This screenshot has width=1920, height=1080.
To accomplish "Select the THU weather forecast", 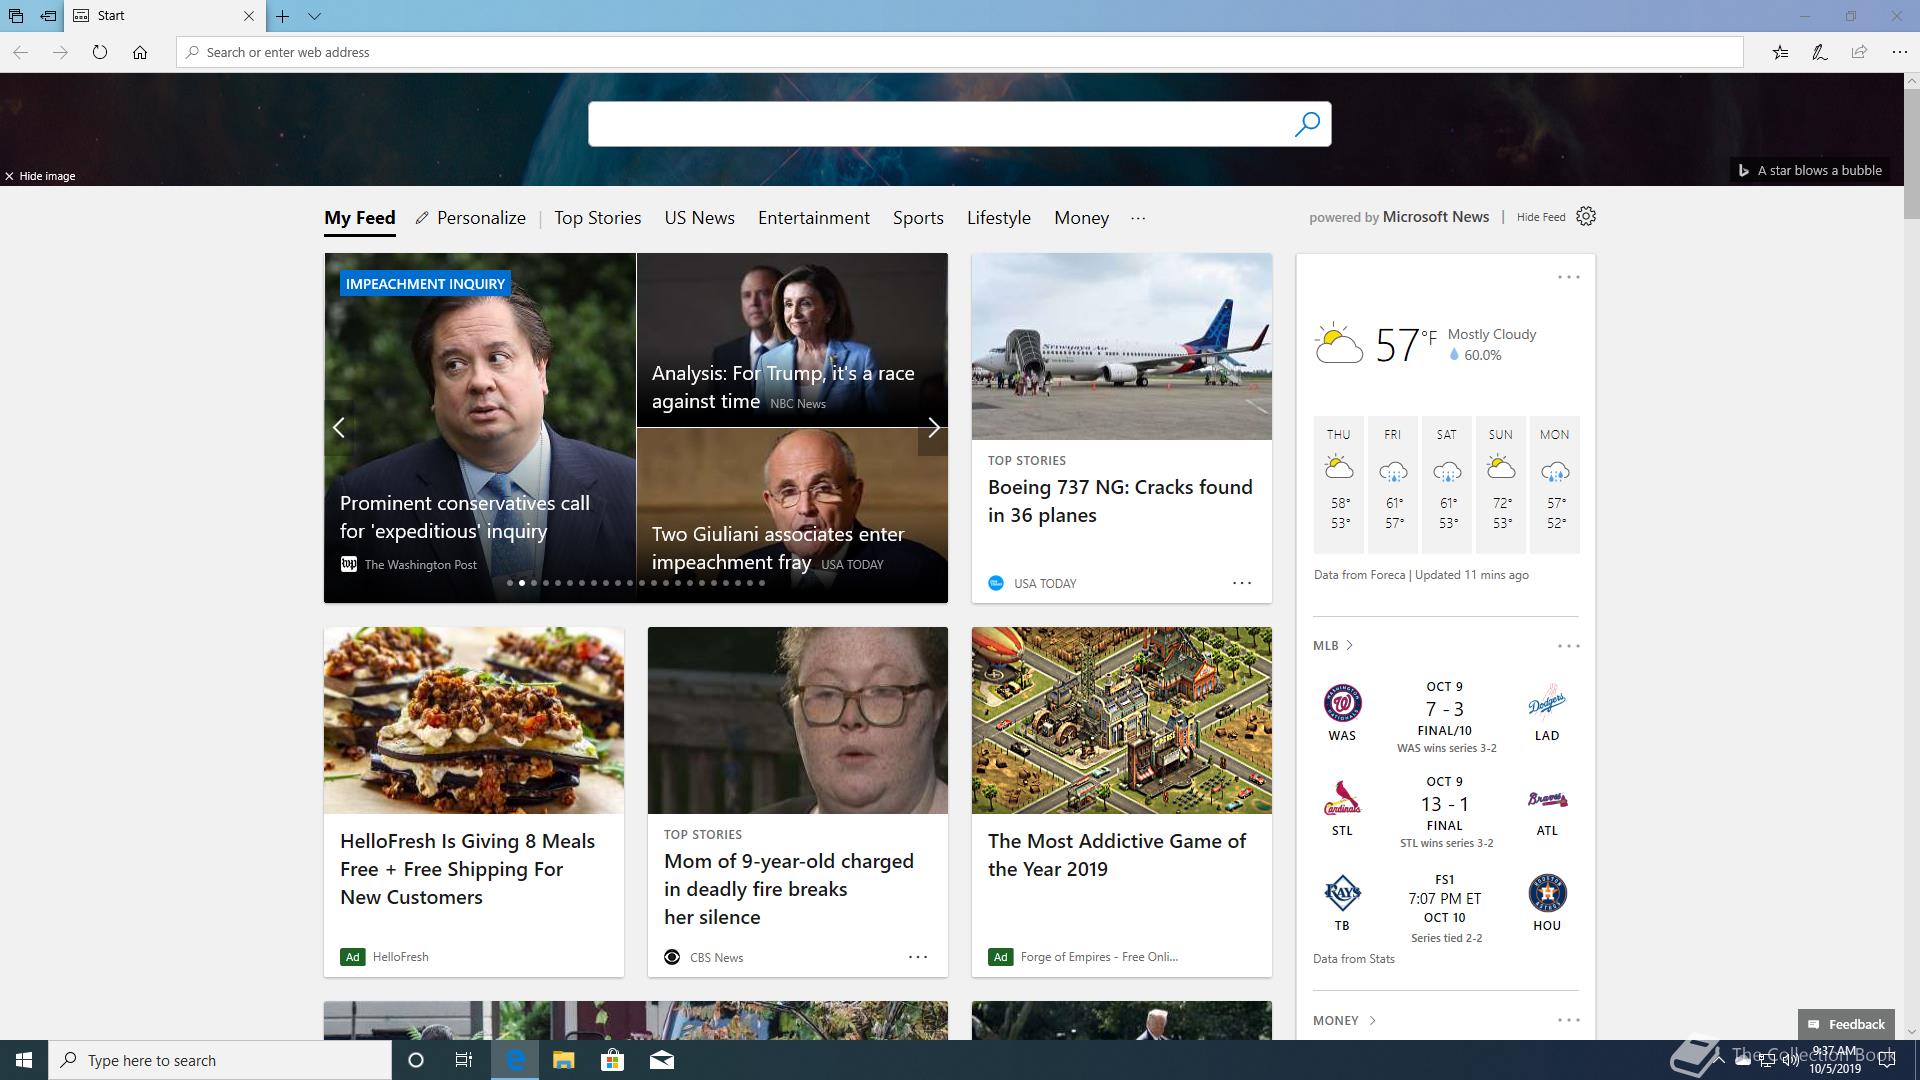I will pos(1339,484).
